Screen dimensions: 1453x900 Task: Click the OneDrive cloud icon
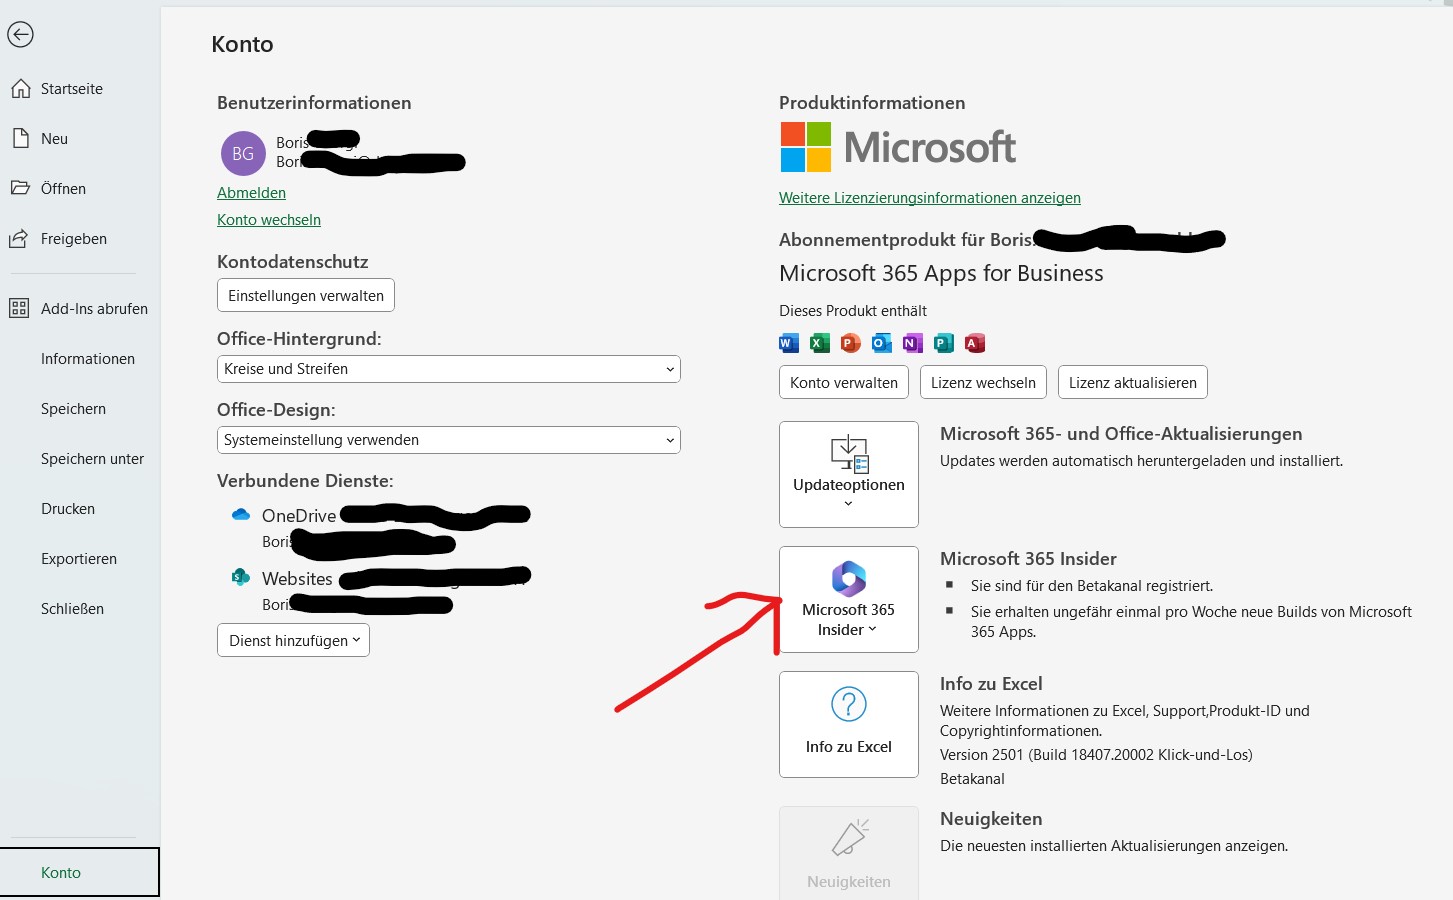241,515
